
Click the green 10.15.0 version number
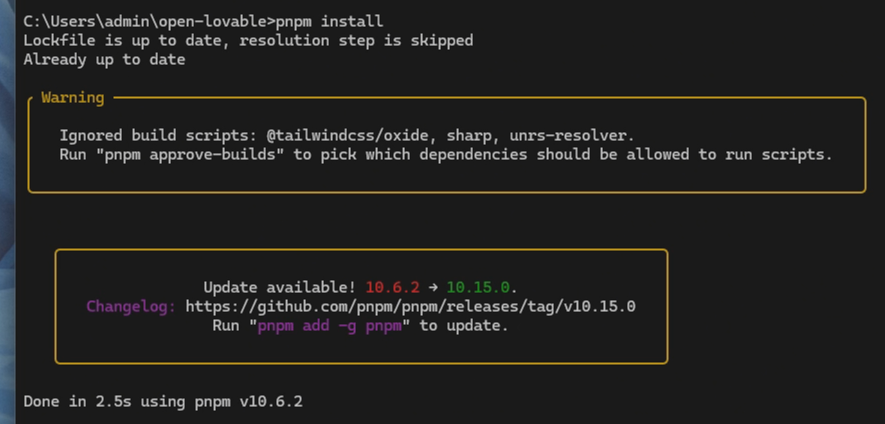pos(477,287)
